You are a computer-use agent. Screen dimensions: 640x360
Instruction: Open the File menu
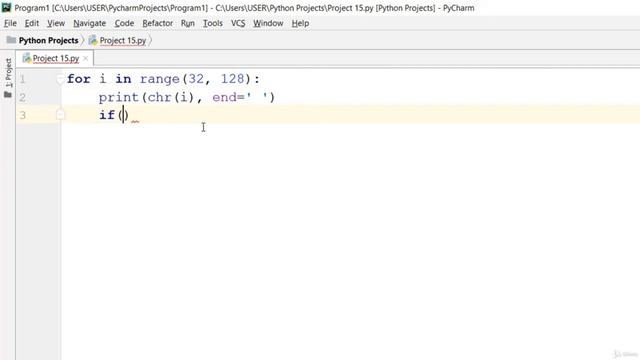click(10, 23)
